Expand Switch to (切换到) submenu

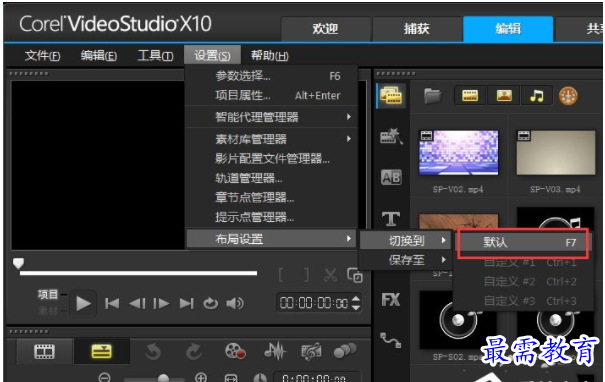(406, 241)
